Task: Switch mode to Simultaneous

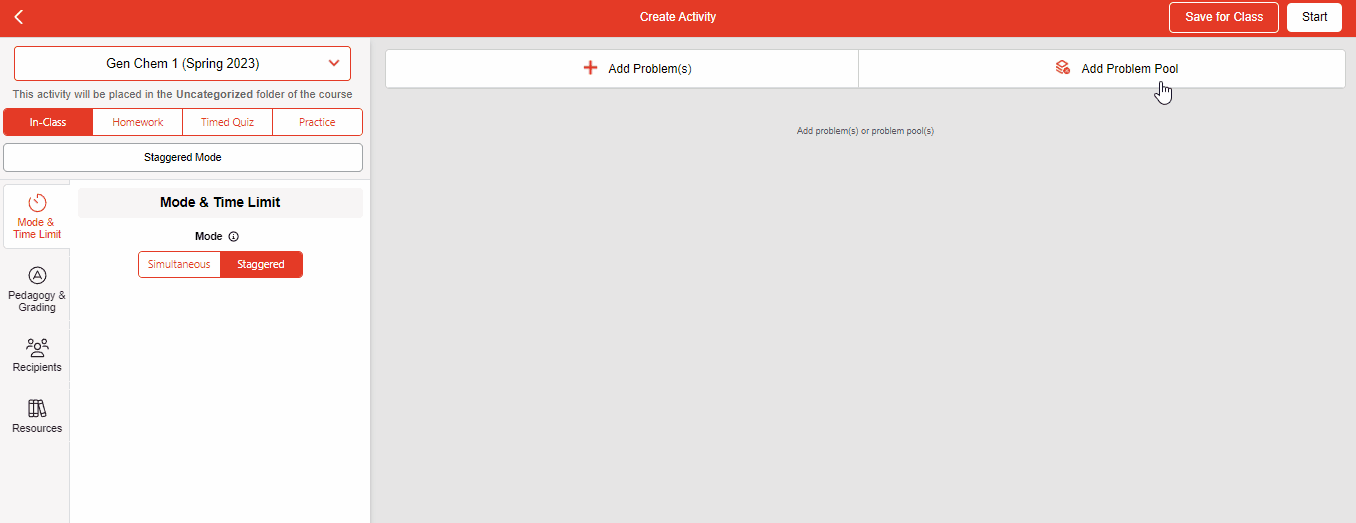Action: (x=179, y=264)
